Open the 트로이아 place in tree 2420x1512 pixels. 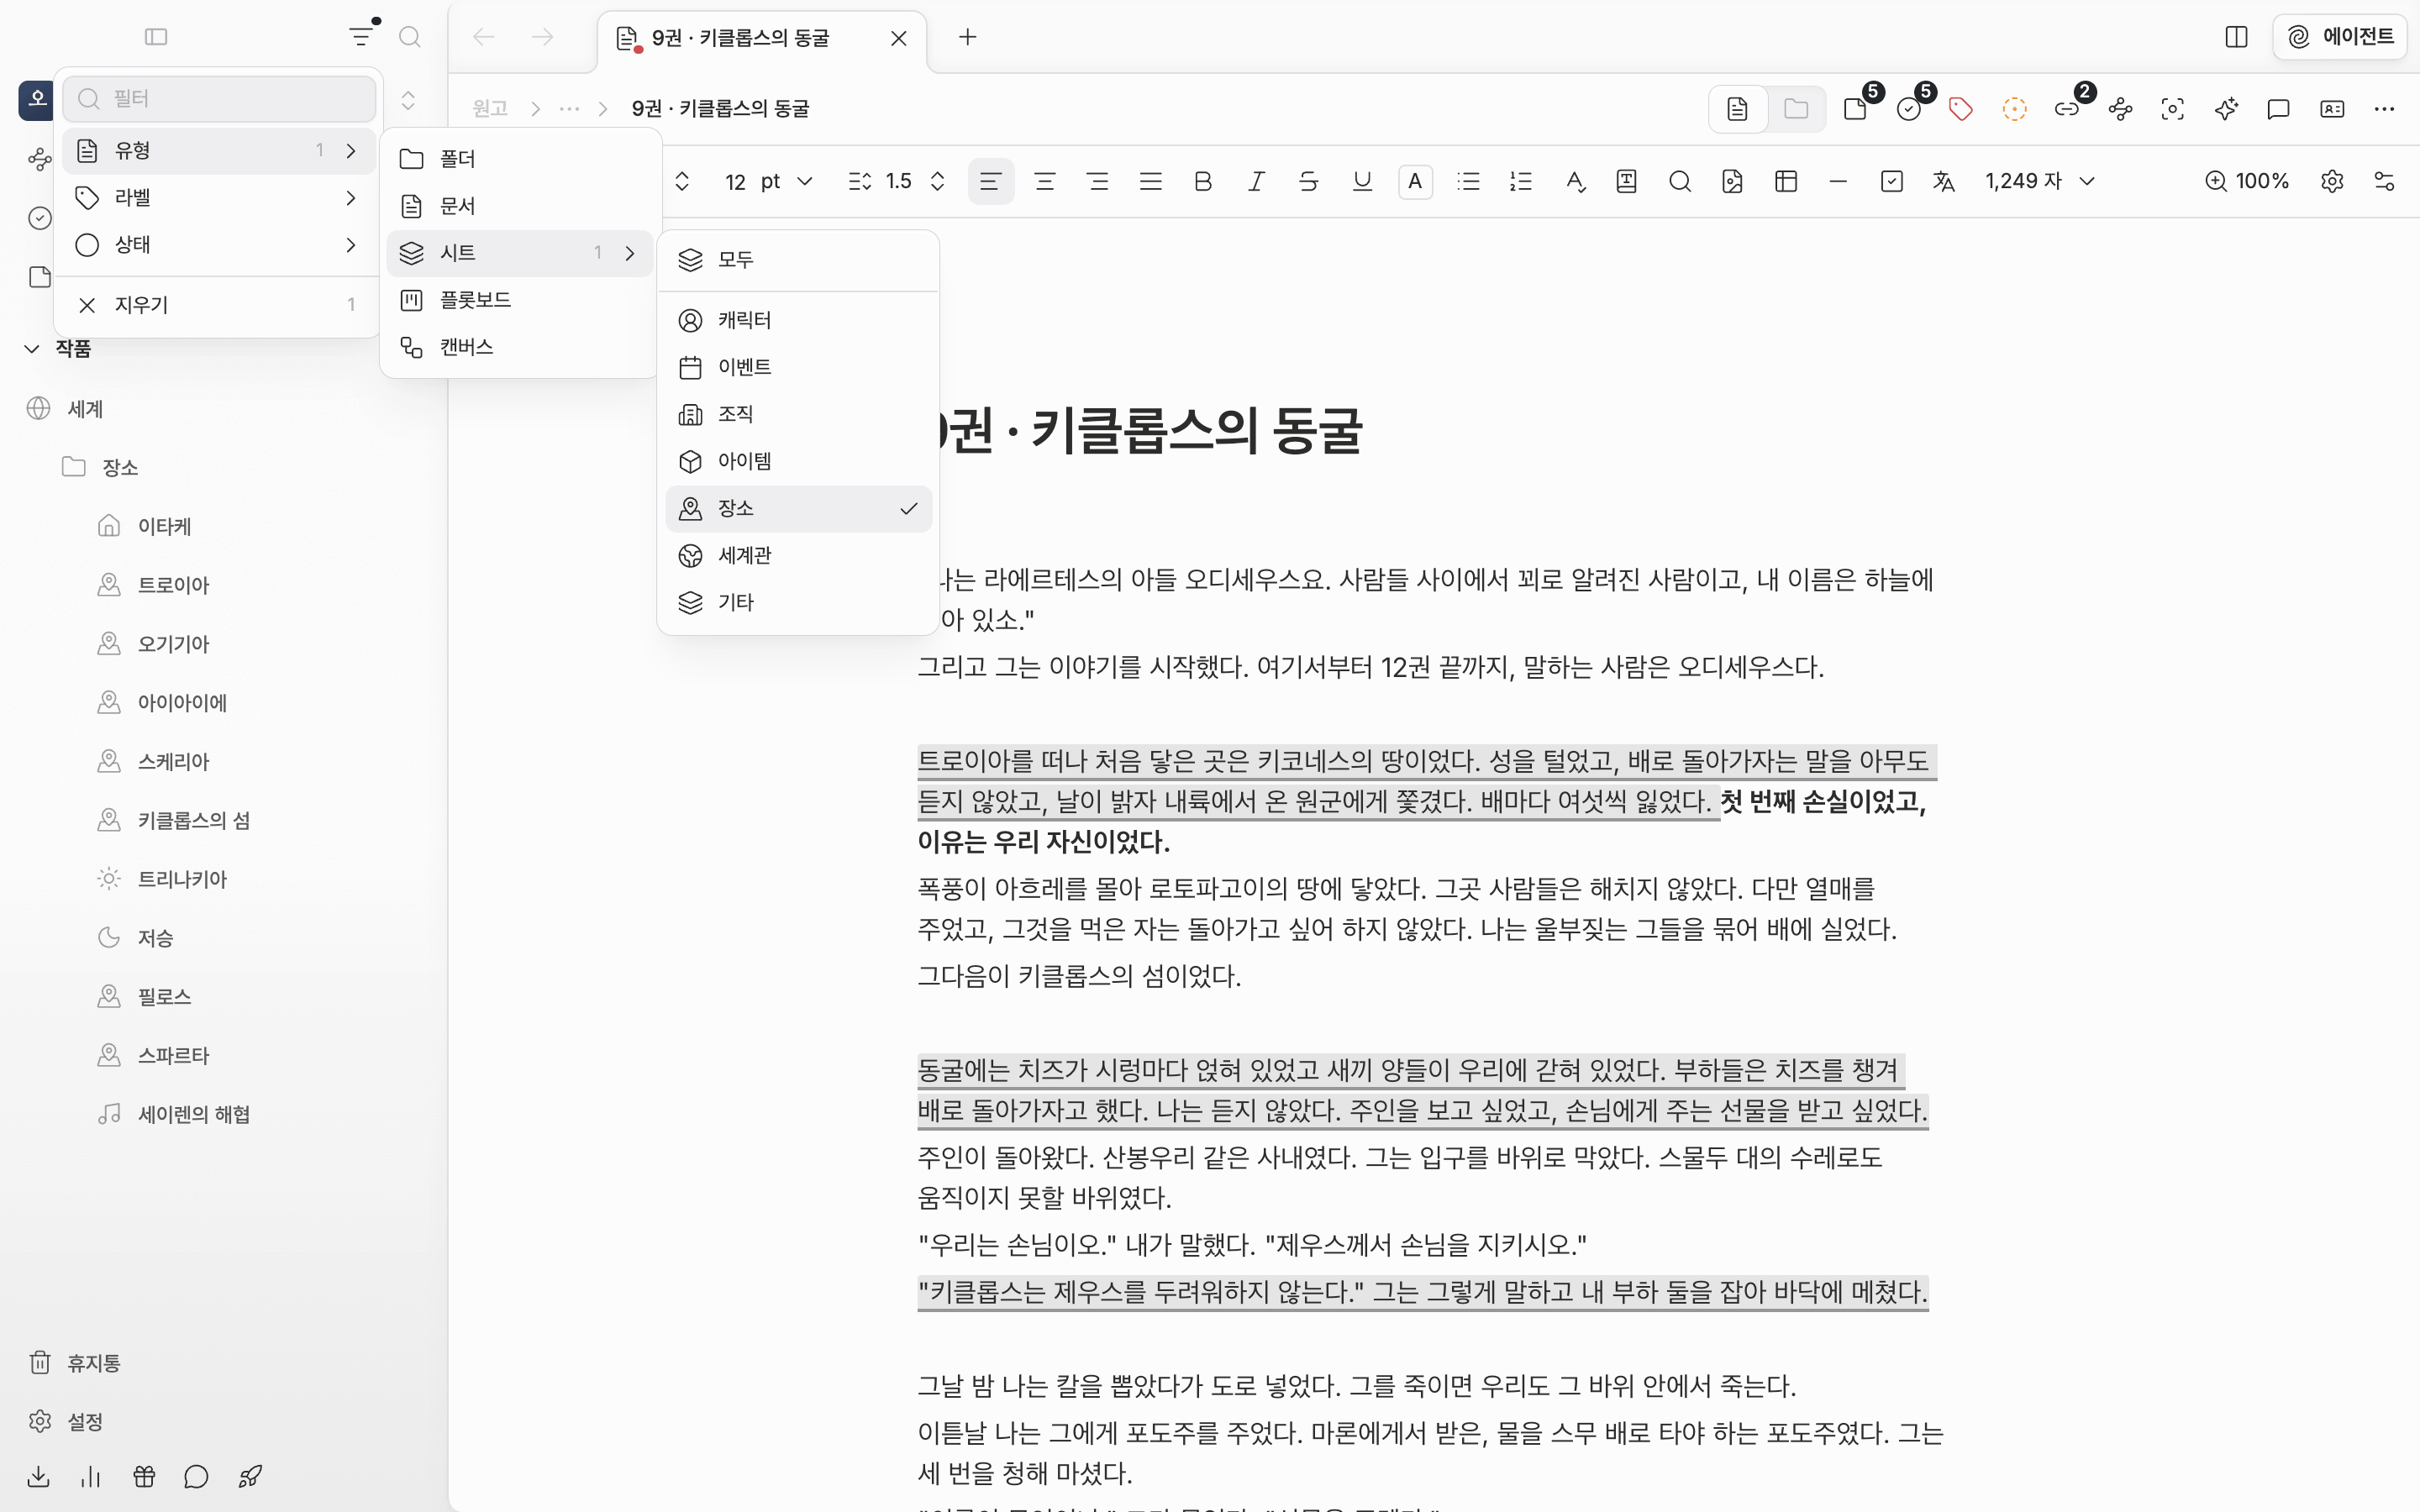click(173, 585)
